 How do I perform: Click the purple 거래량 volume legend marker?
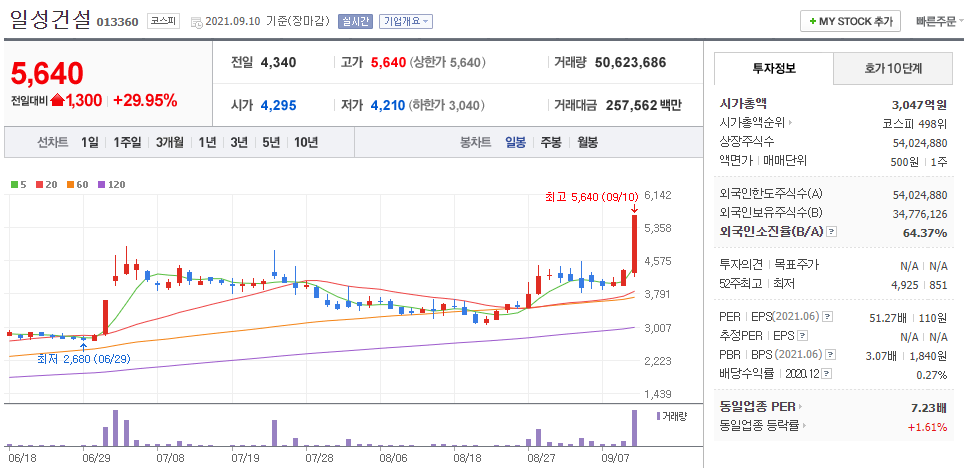658,415
